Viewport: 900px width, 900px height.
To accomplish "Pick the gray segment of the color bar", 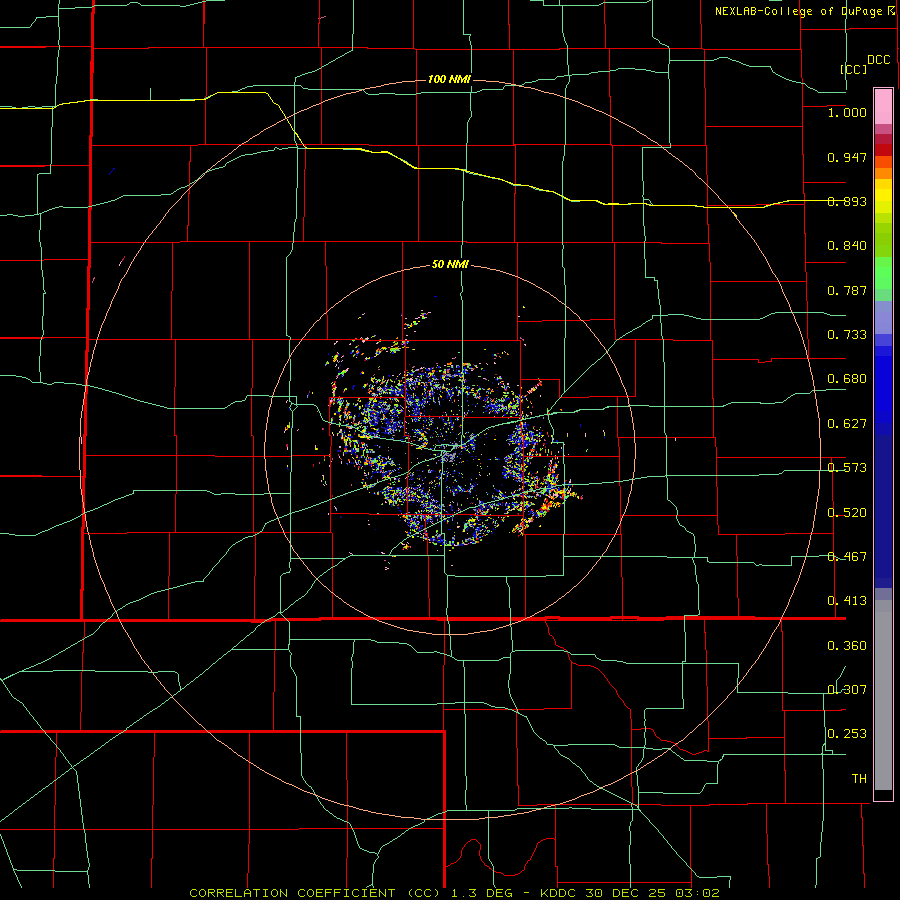I will point(883,695).
